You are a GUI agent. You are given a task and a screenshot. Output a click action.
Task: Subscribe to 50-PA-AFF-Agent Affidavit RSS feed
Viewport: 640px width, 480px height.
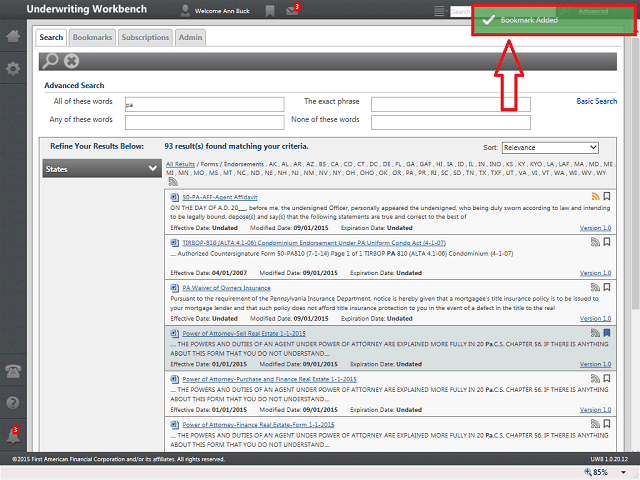point(596,196)
